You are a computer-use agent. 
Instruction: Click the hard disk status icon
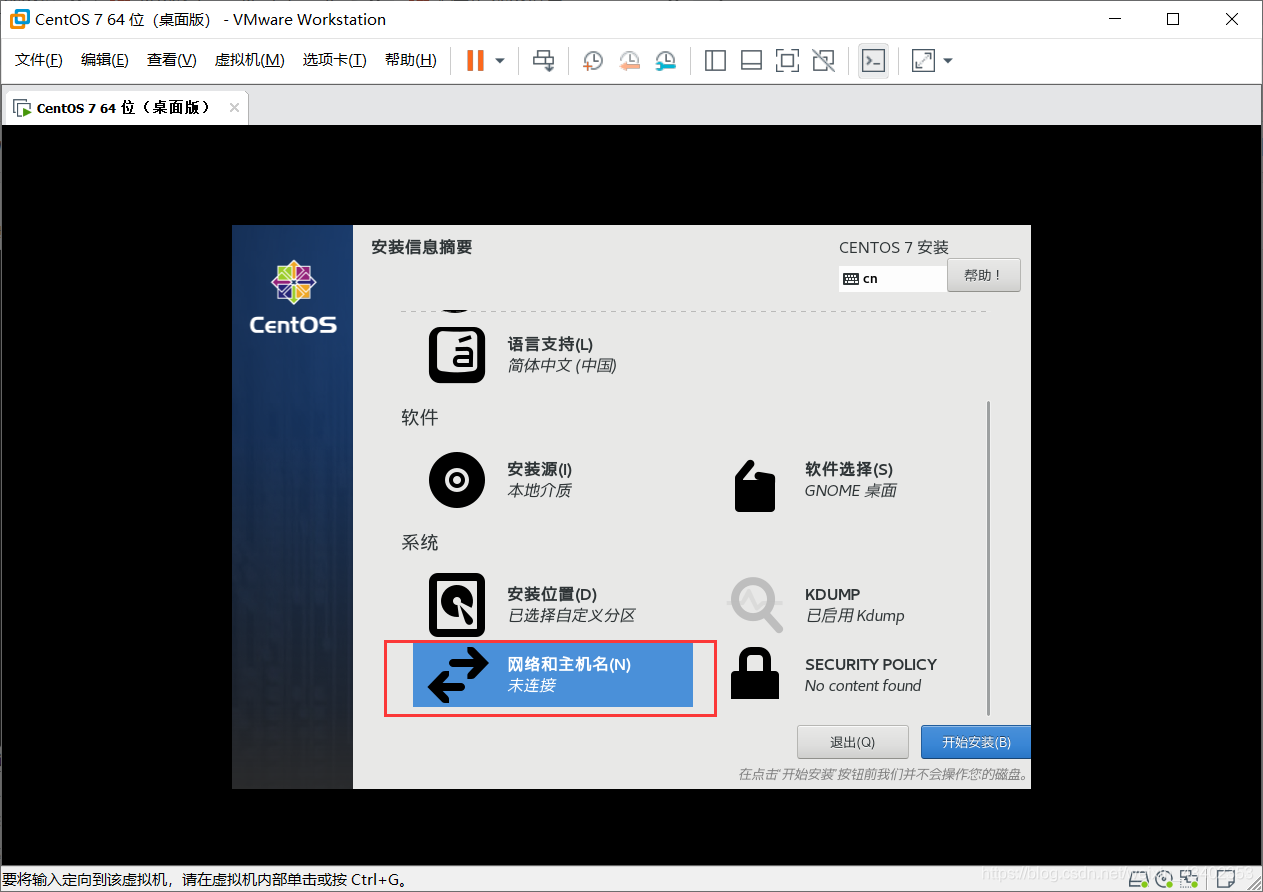click(1138, 879)
